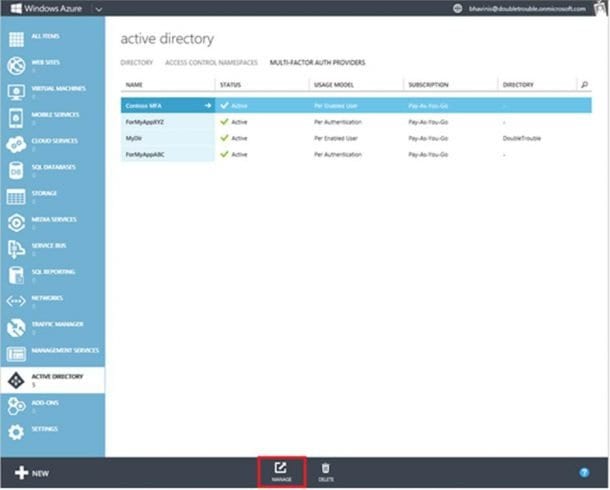Open Contoso MFA details arrow
Viewport: 610px width, 490px height.
208,104
